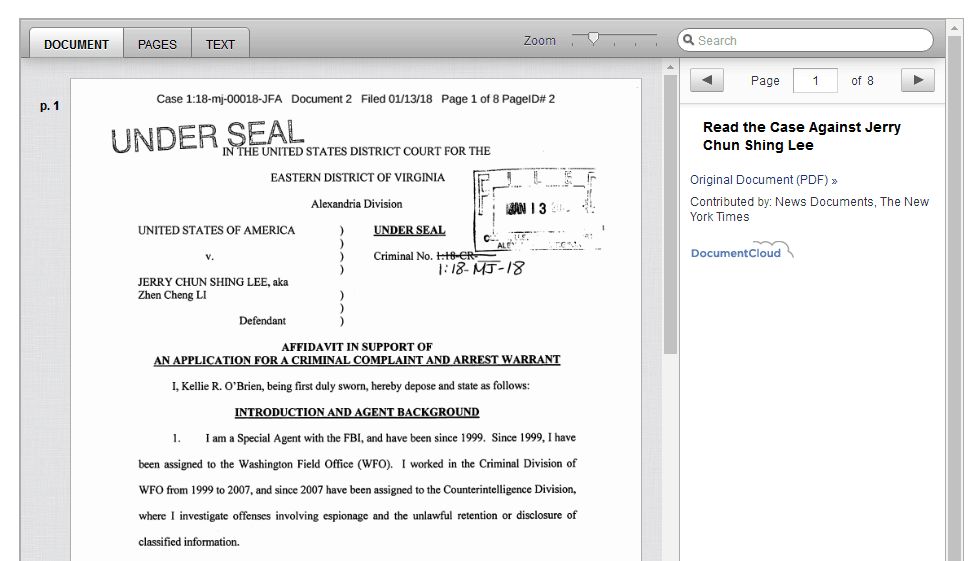
Task: Go to the next page using the right arrow
Action: [x=917, y=81]
